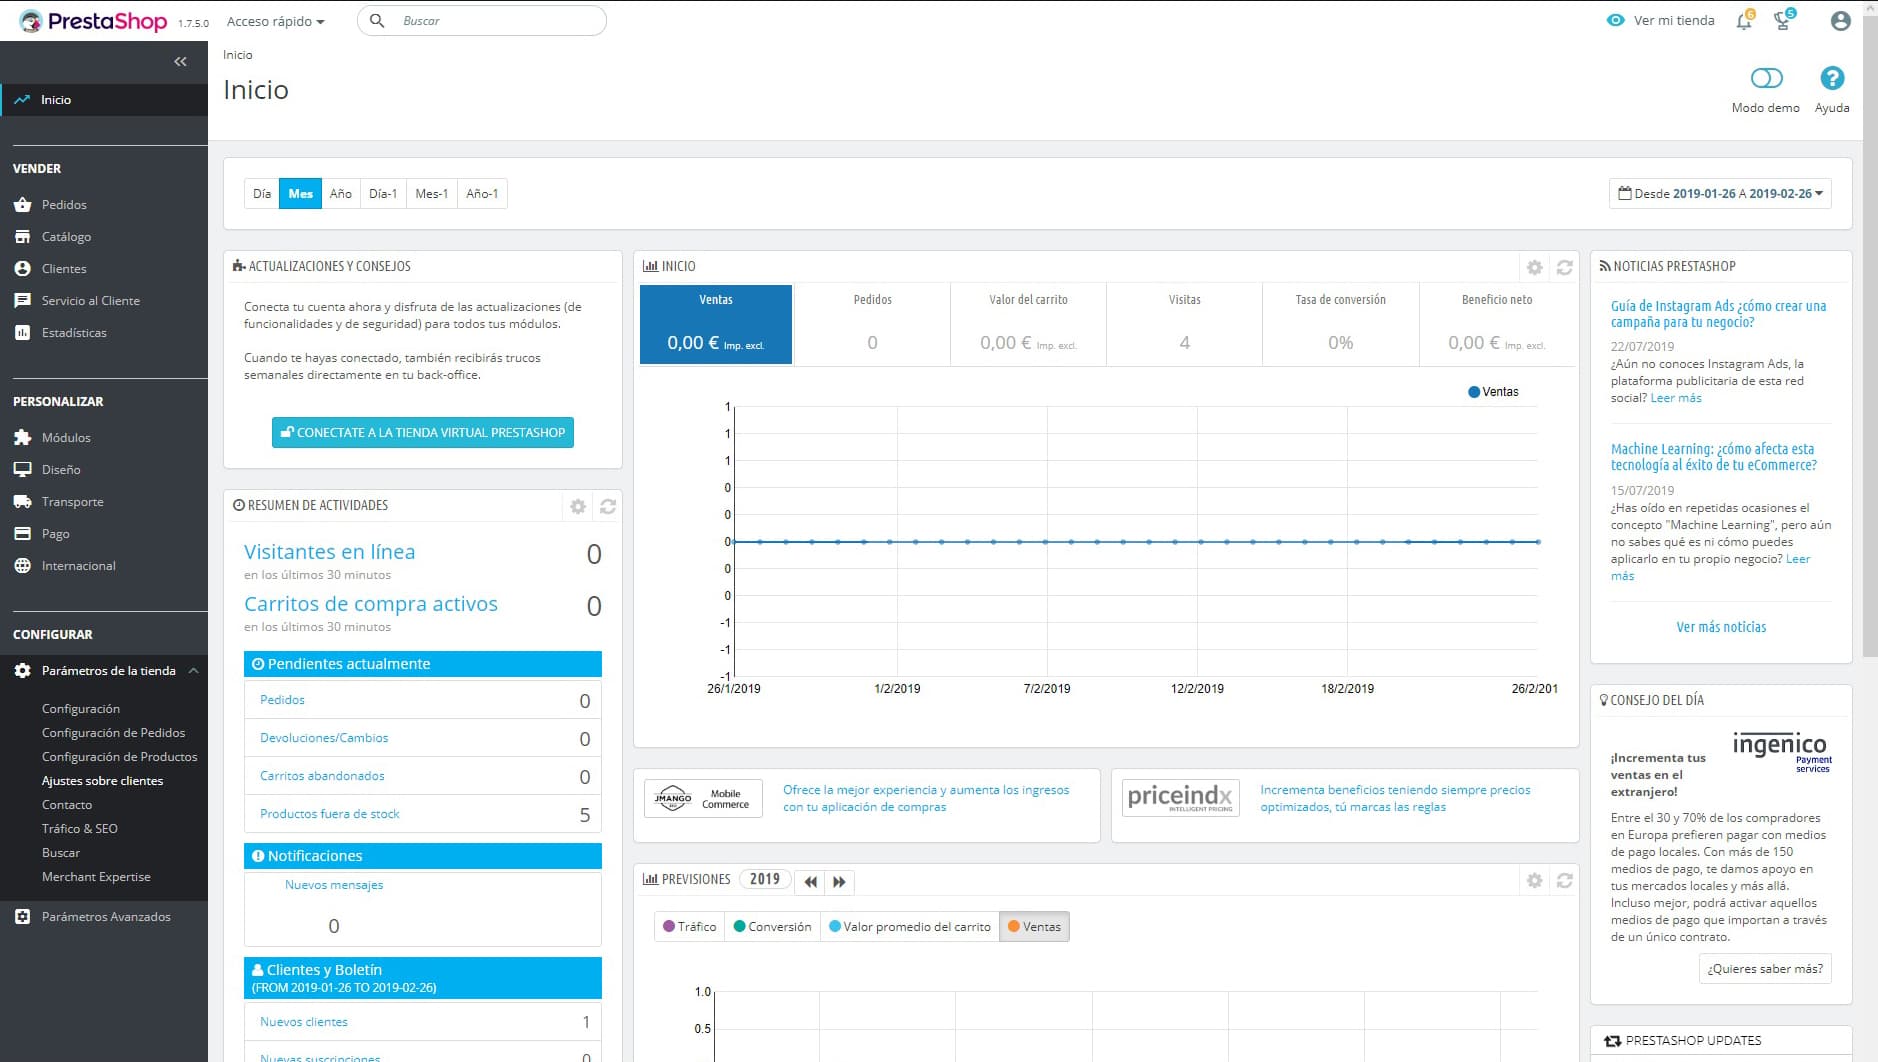Image resolution: width=1878 pixels, height=1062 pixels.
Task: Click Conectate a la tienda virtual button
Action: click(x=423, y=433)
